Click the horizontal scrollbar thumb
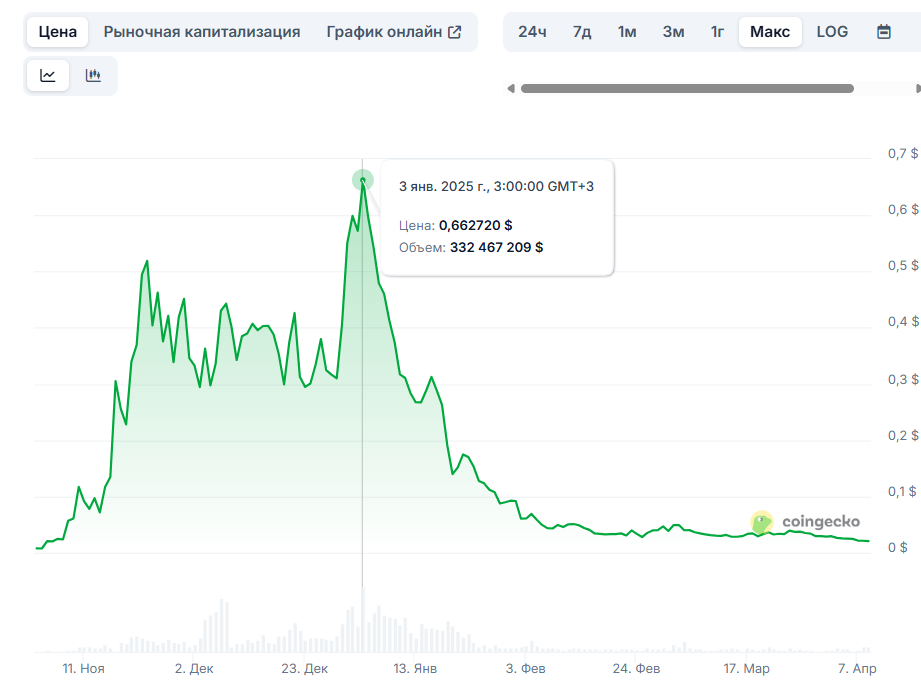 coord(687,89)
